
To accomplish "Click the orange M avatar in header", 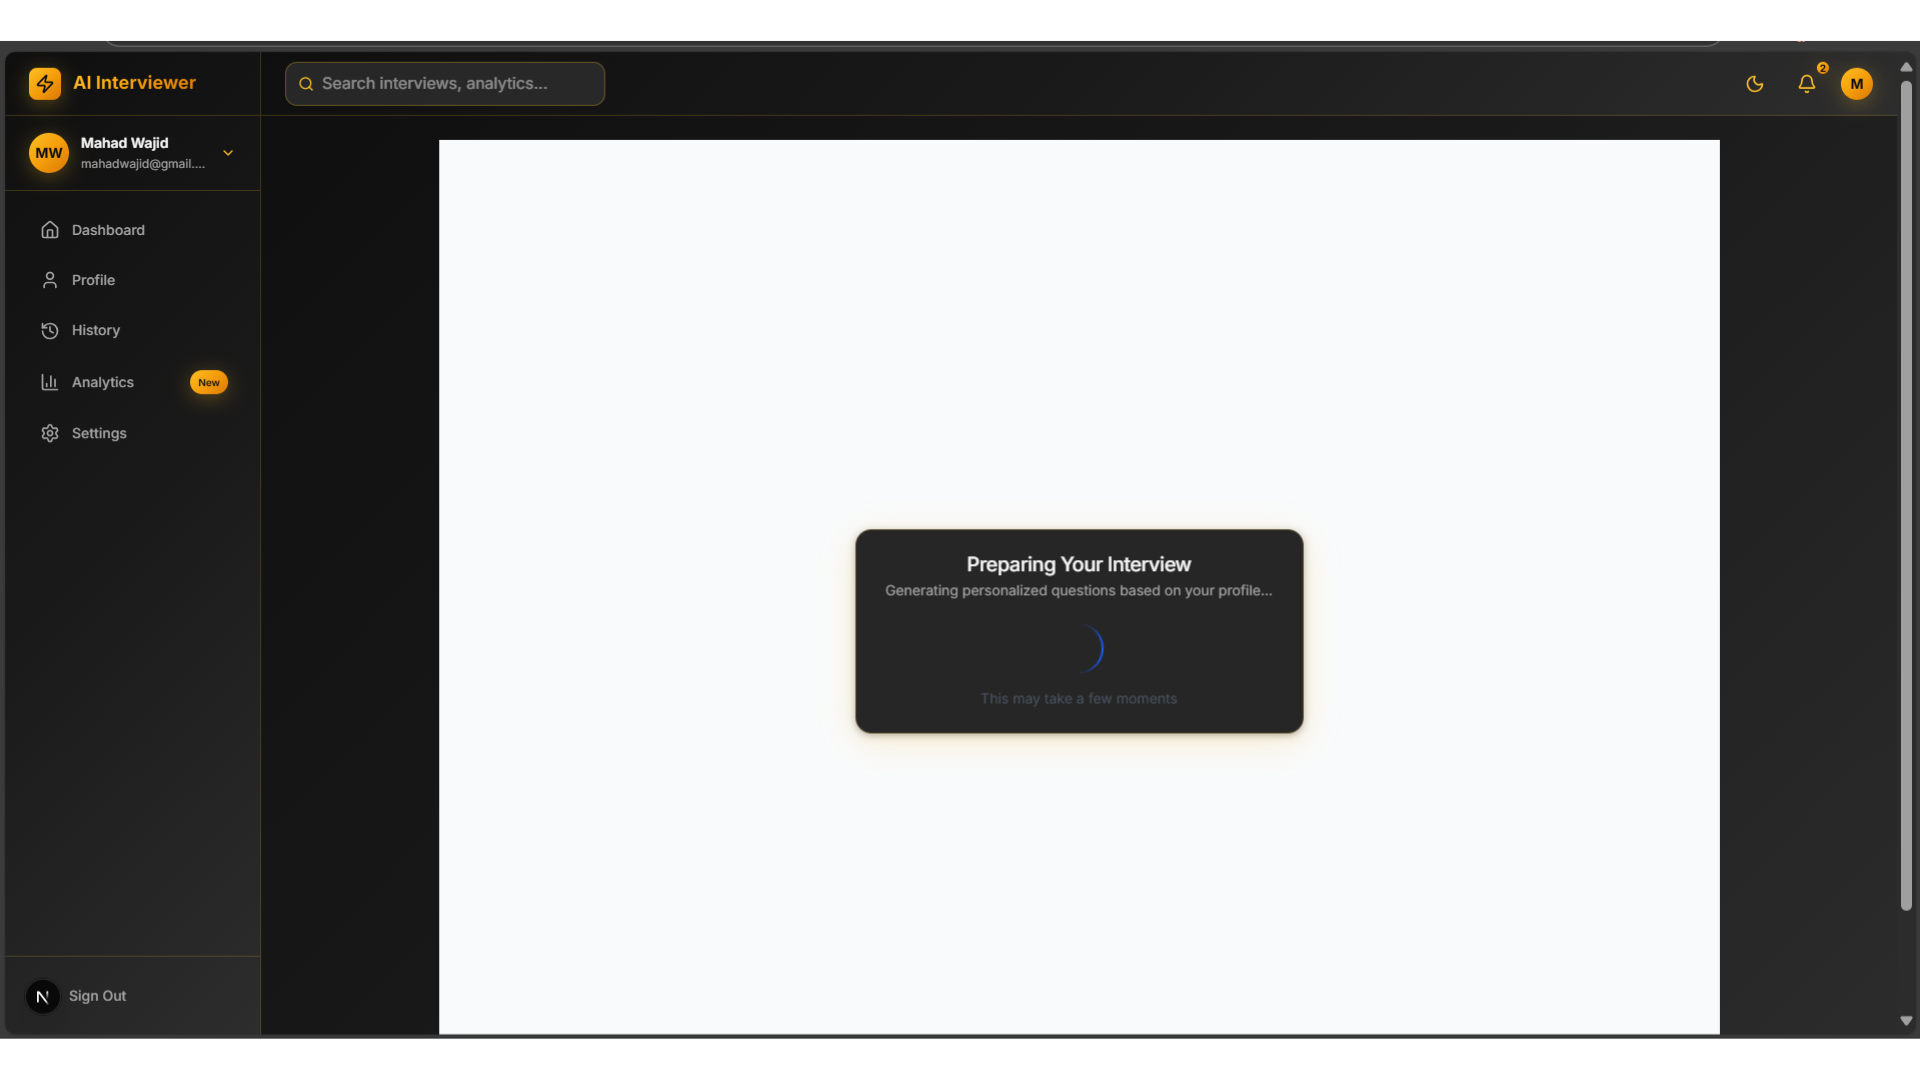I will [1856, 84].
